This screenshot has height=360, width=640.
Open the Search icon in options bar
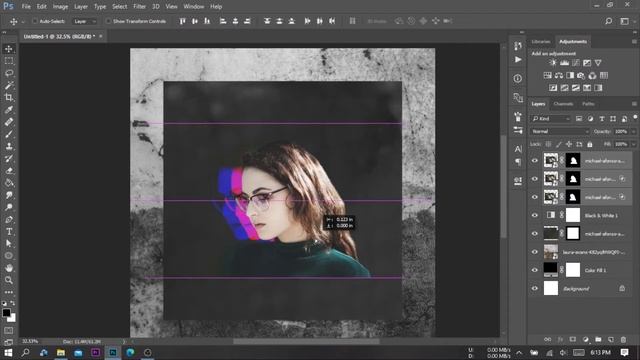(x=609, y=21)
